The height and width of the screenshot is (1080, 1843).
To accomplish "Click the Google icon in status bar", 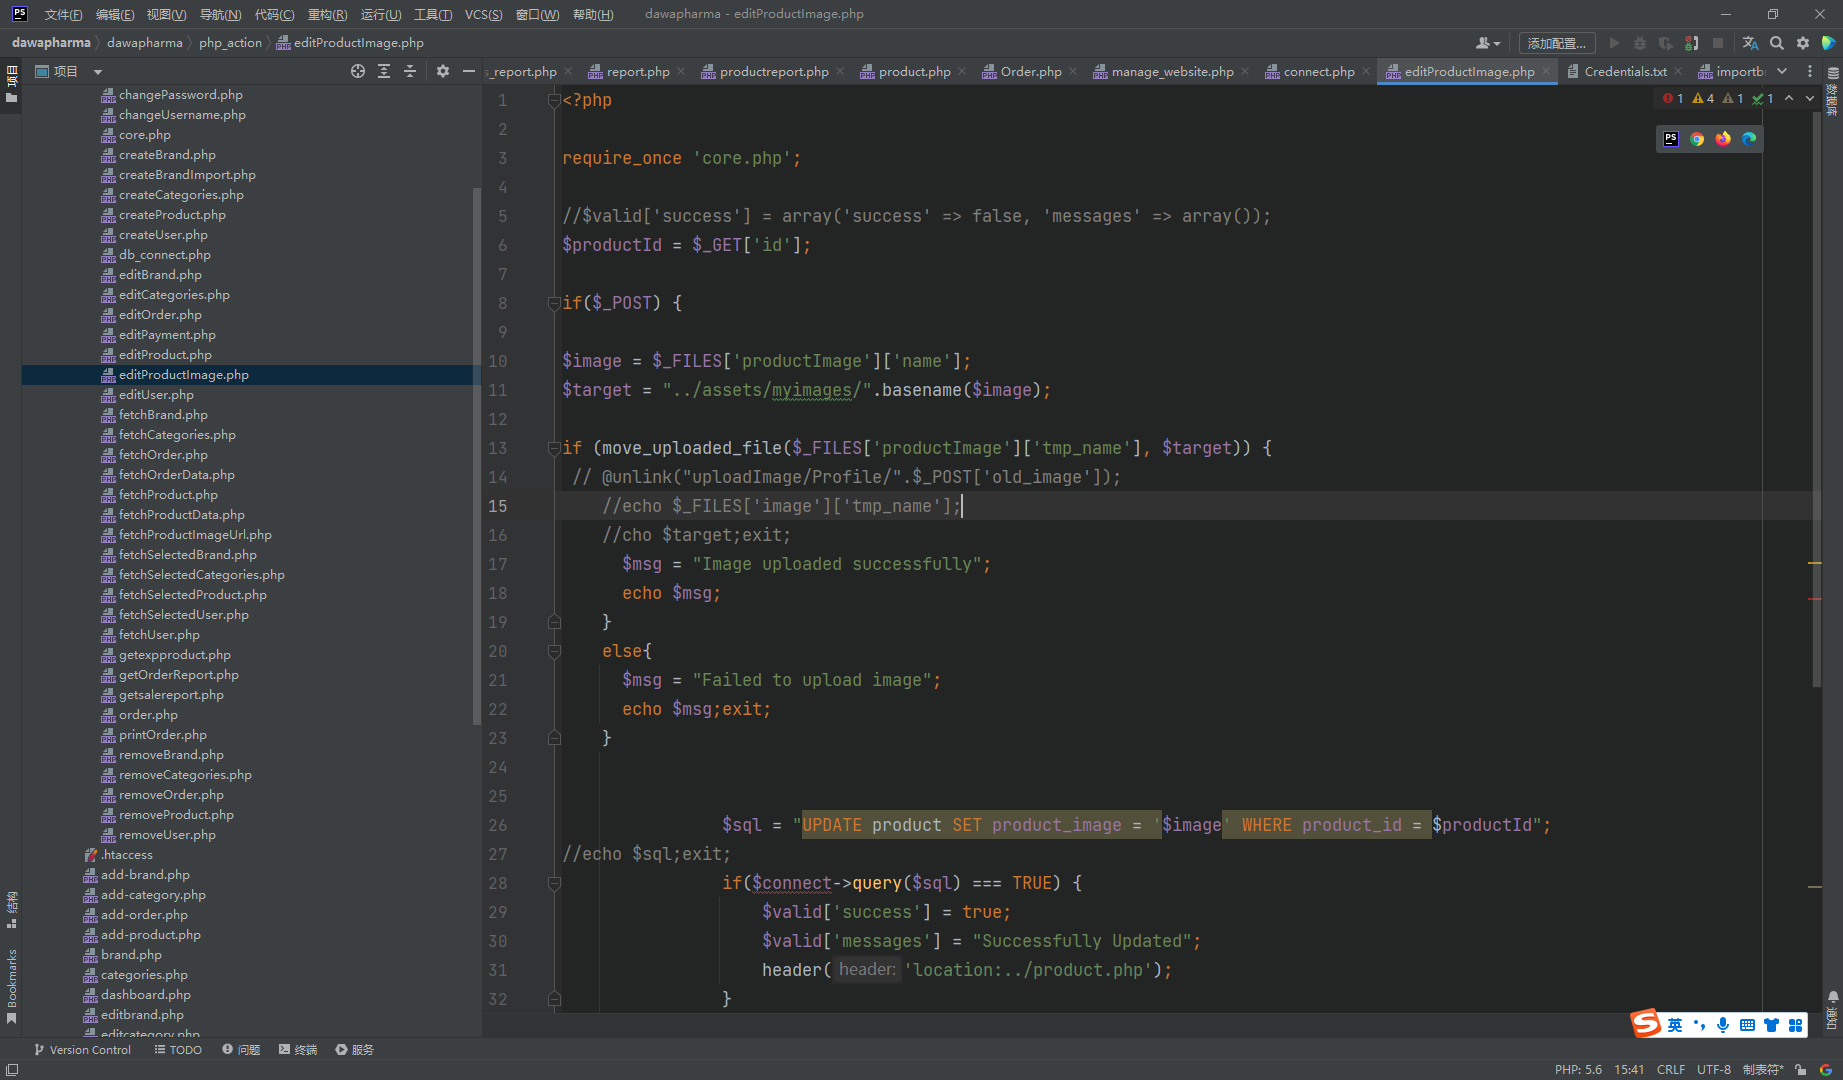I will pyautogui.click(x=1826, y=1069).
